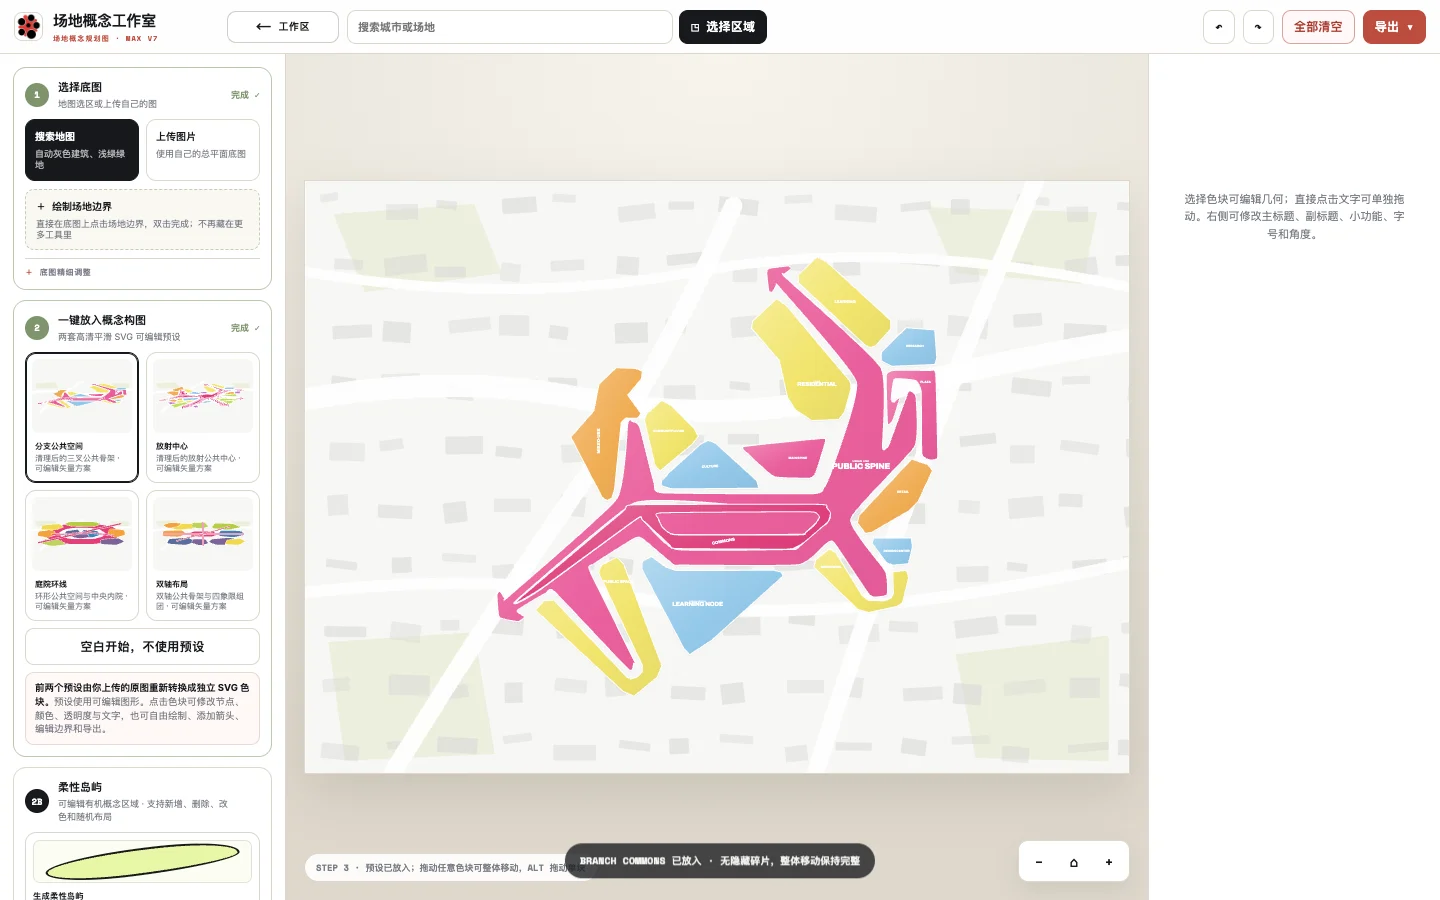Clear everything with 全部清空
This screenshot has width=1440, height=900.
coord(1318,27)
